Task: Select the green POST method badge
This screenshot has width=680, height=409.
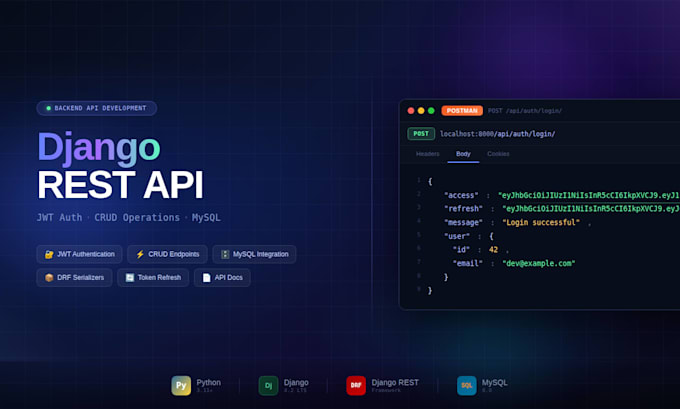Action: click(421, 134)
